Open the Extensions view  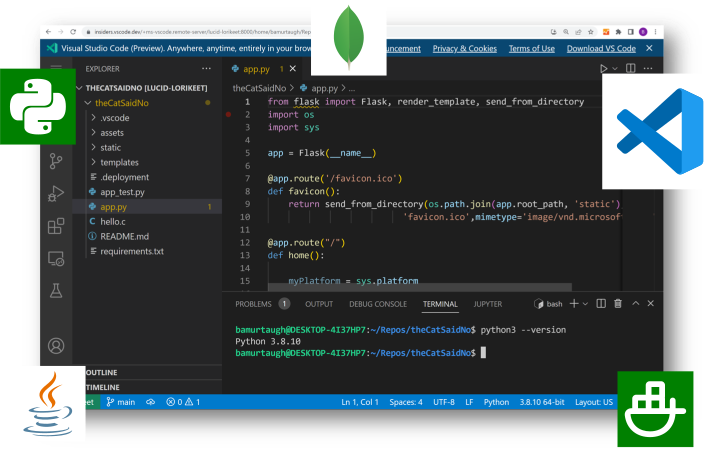pos(56,226)
